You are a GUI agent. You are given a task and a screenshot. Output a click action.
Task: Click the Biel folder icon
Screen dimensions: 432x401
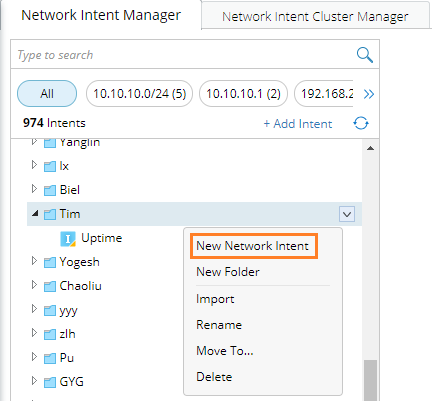point(50,190)
